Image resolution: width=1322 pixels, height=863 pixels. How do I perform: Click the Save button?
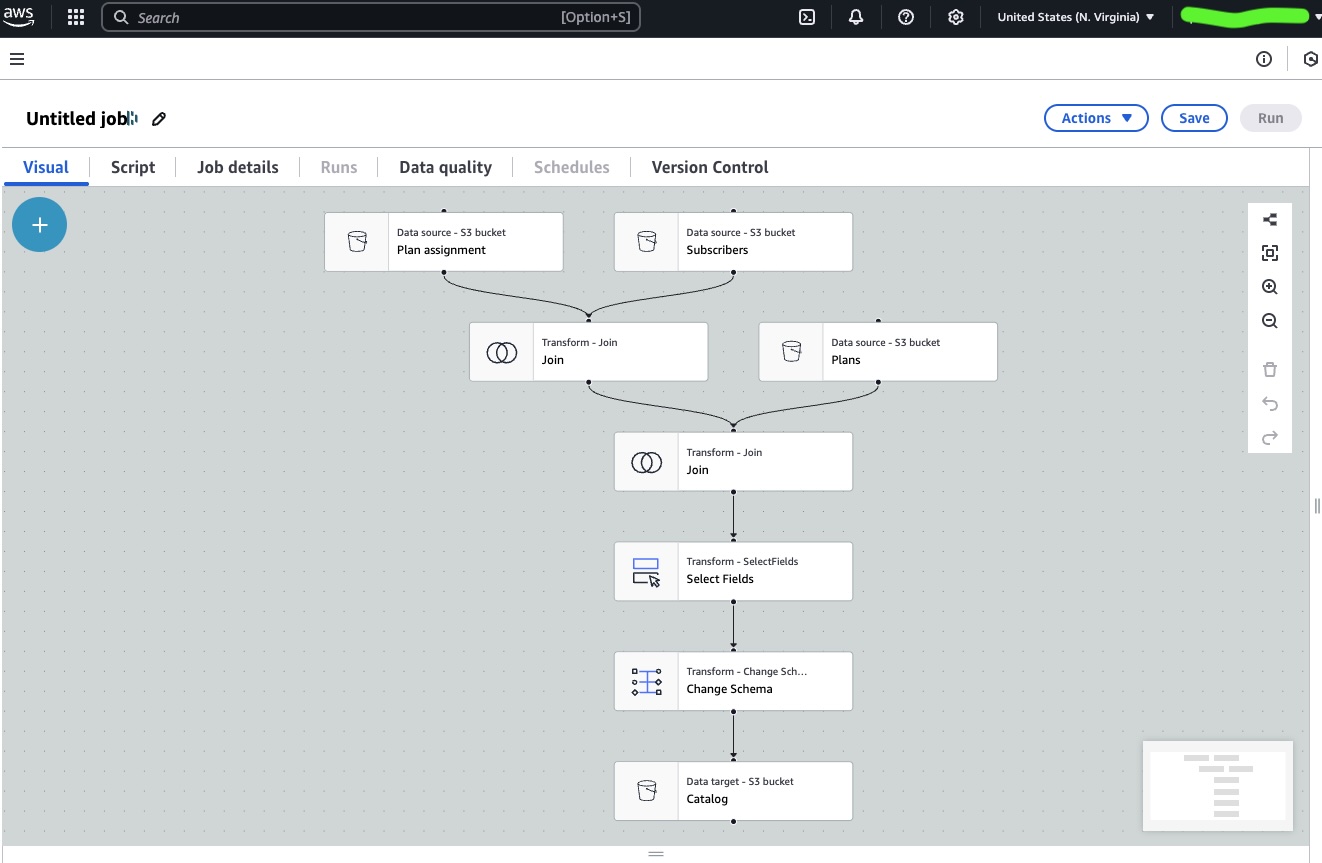pyautogui.click(x=1194, y=117)
